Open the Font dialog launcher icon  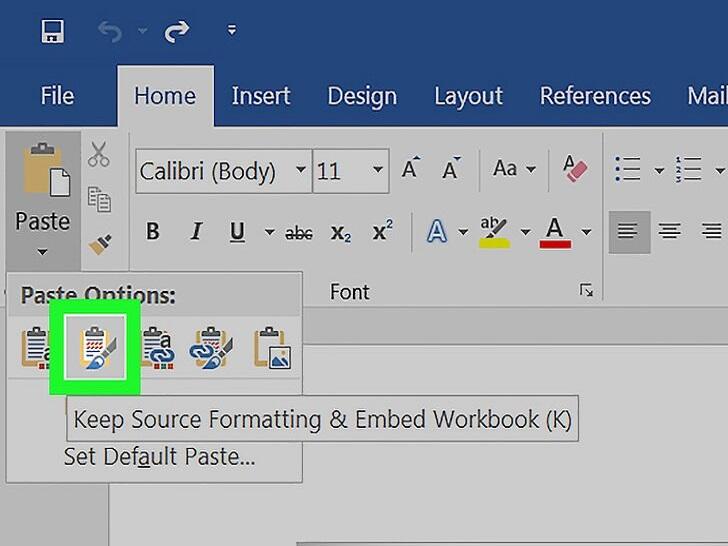click(x=586, y=291)
